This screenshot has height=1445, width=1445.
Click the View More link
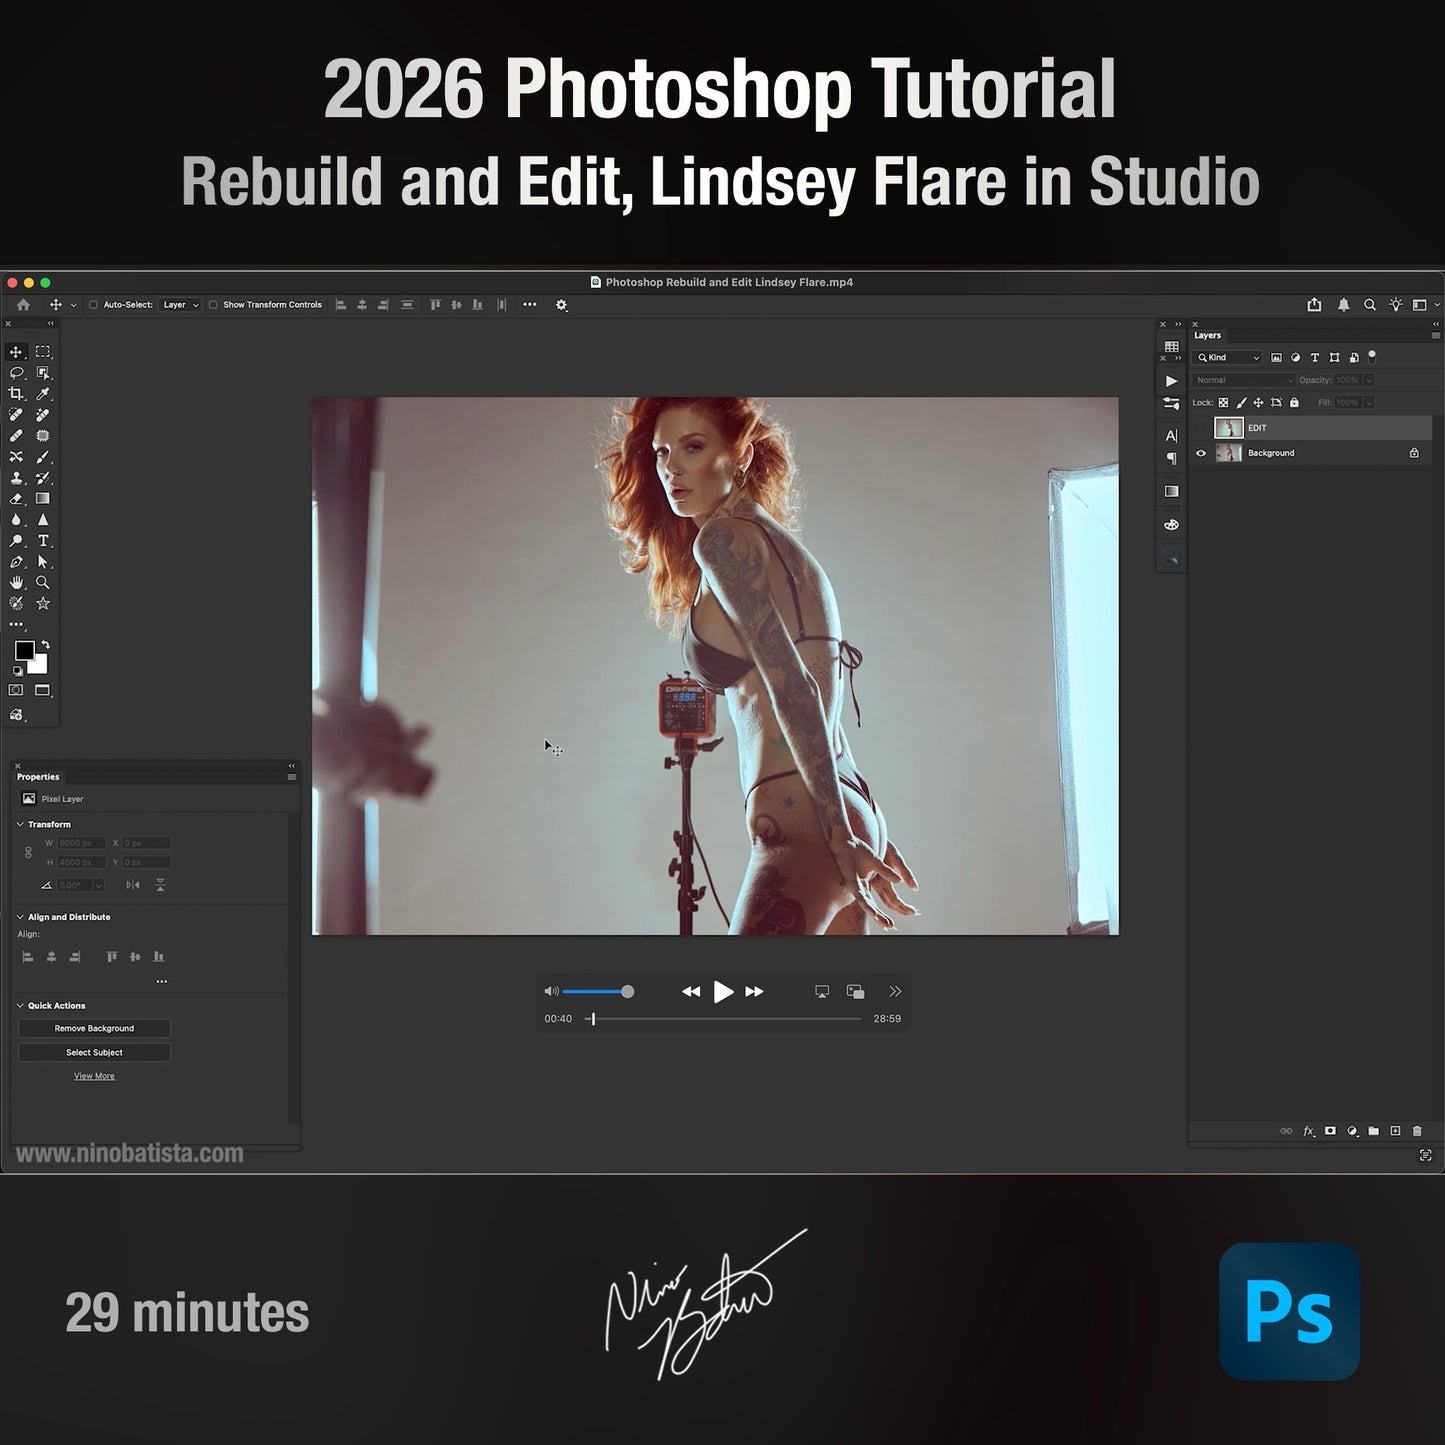pyautogui.click(x=94, y=1075)
